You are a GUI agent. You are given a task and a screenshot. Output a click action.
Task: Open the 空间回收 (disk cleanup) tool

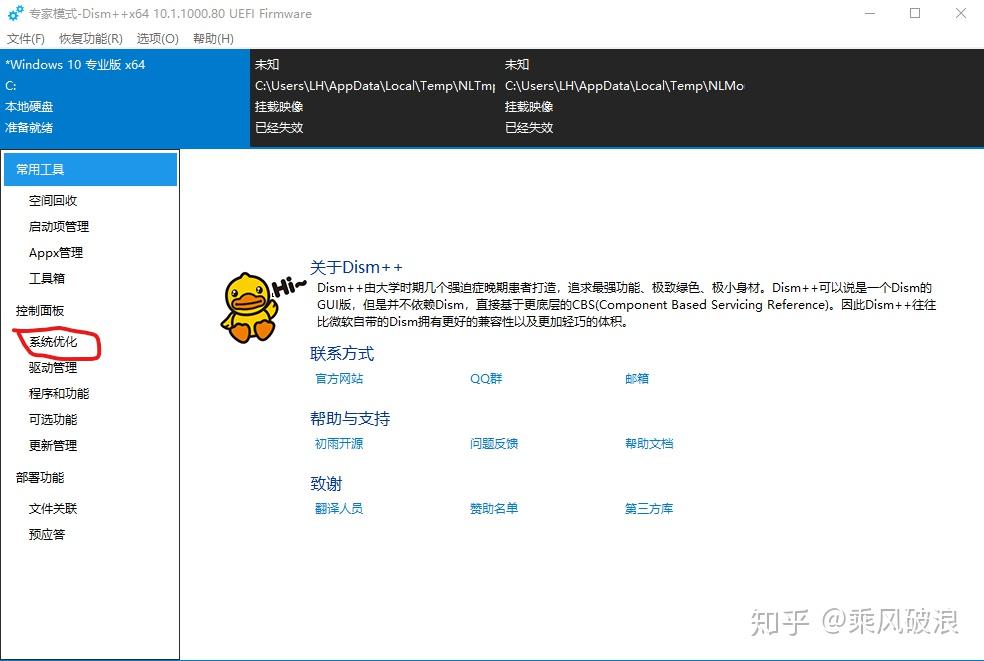[55, 200]
